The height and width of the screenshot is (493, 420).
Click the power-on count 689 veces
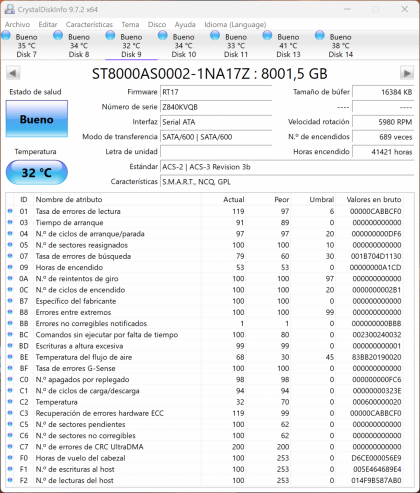pyautogui.click(x=383, y=137)
